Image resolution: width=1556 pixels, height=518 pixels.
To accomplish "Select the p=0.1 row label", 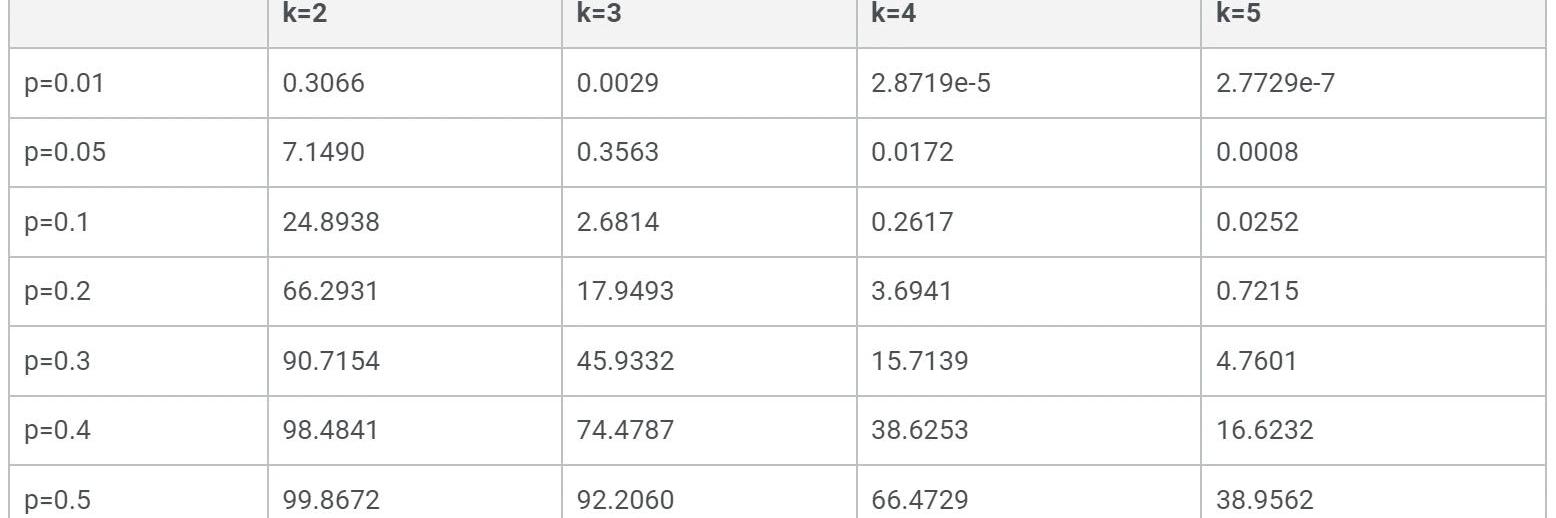I will click(139, 220).
